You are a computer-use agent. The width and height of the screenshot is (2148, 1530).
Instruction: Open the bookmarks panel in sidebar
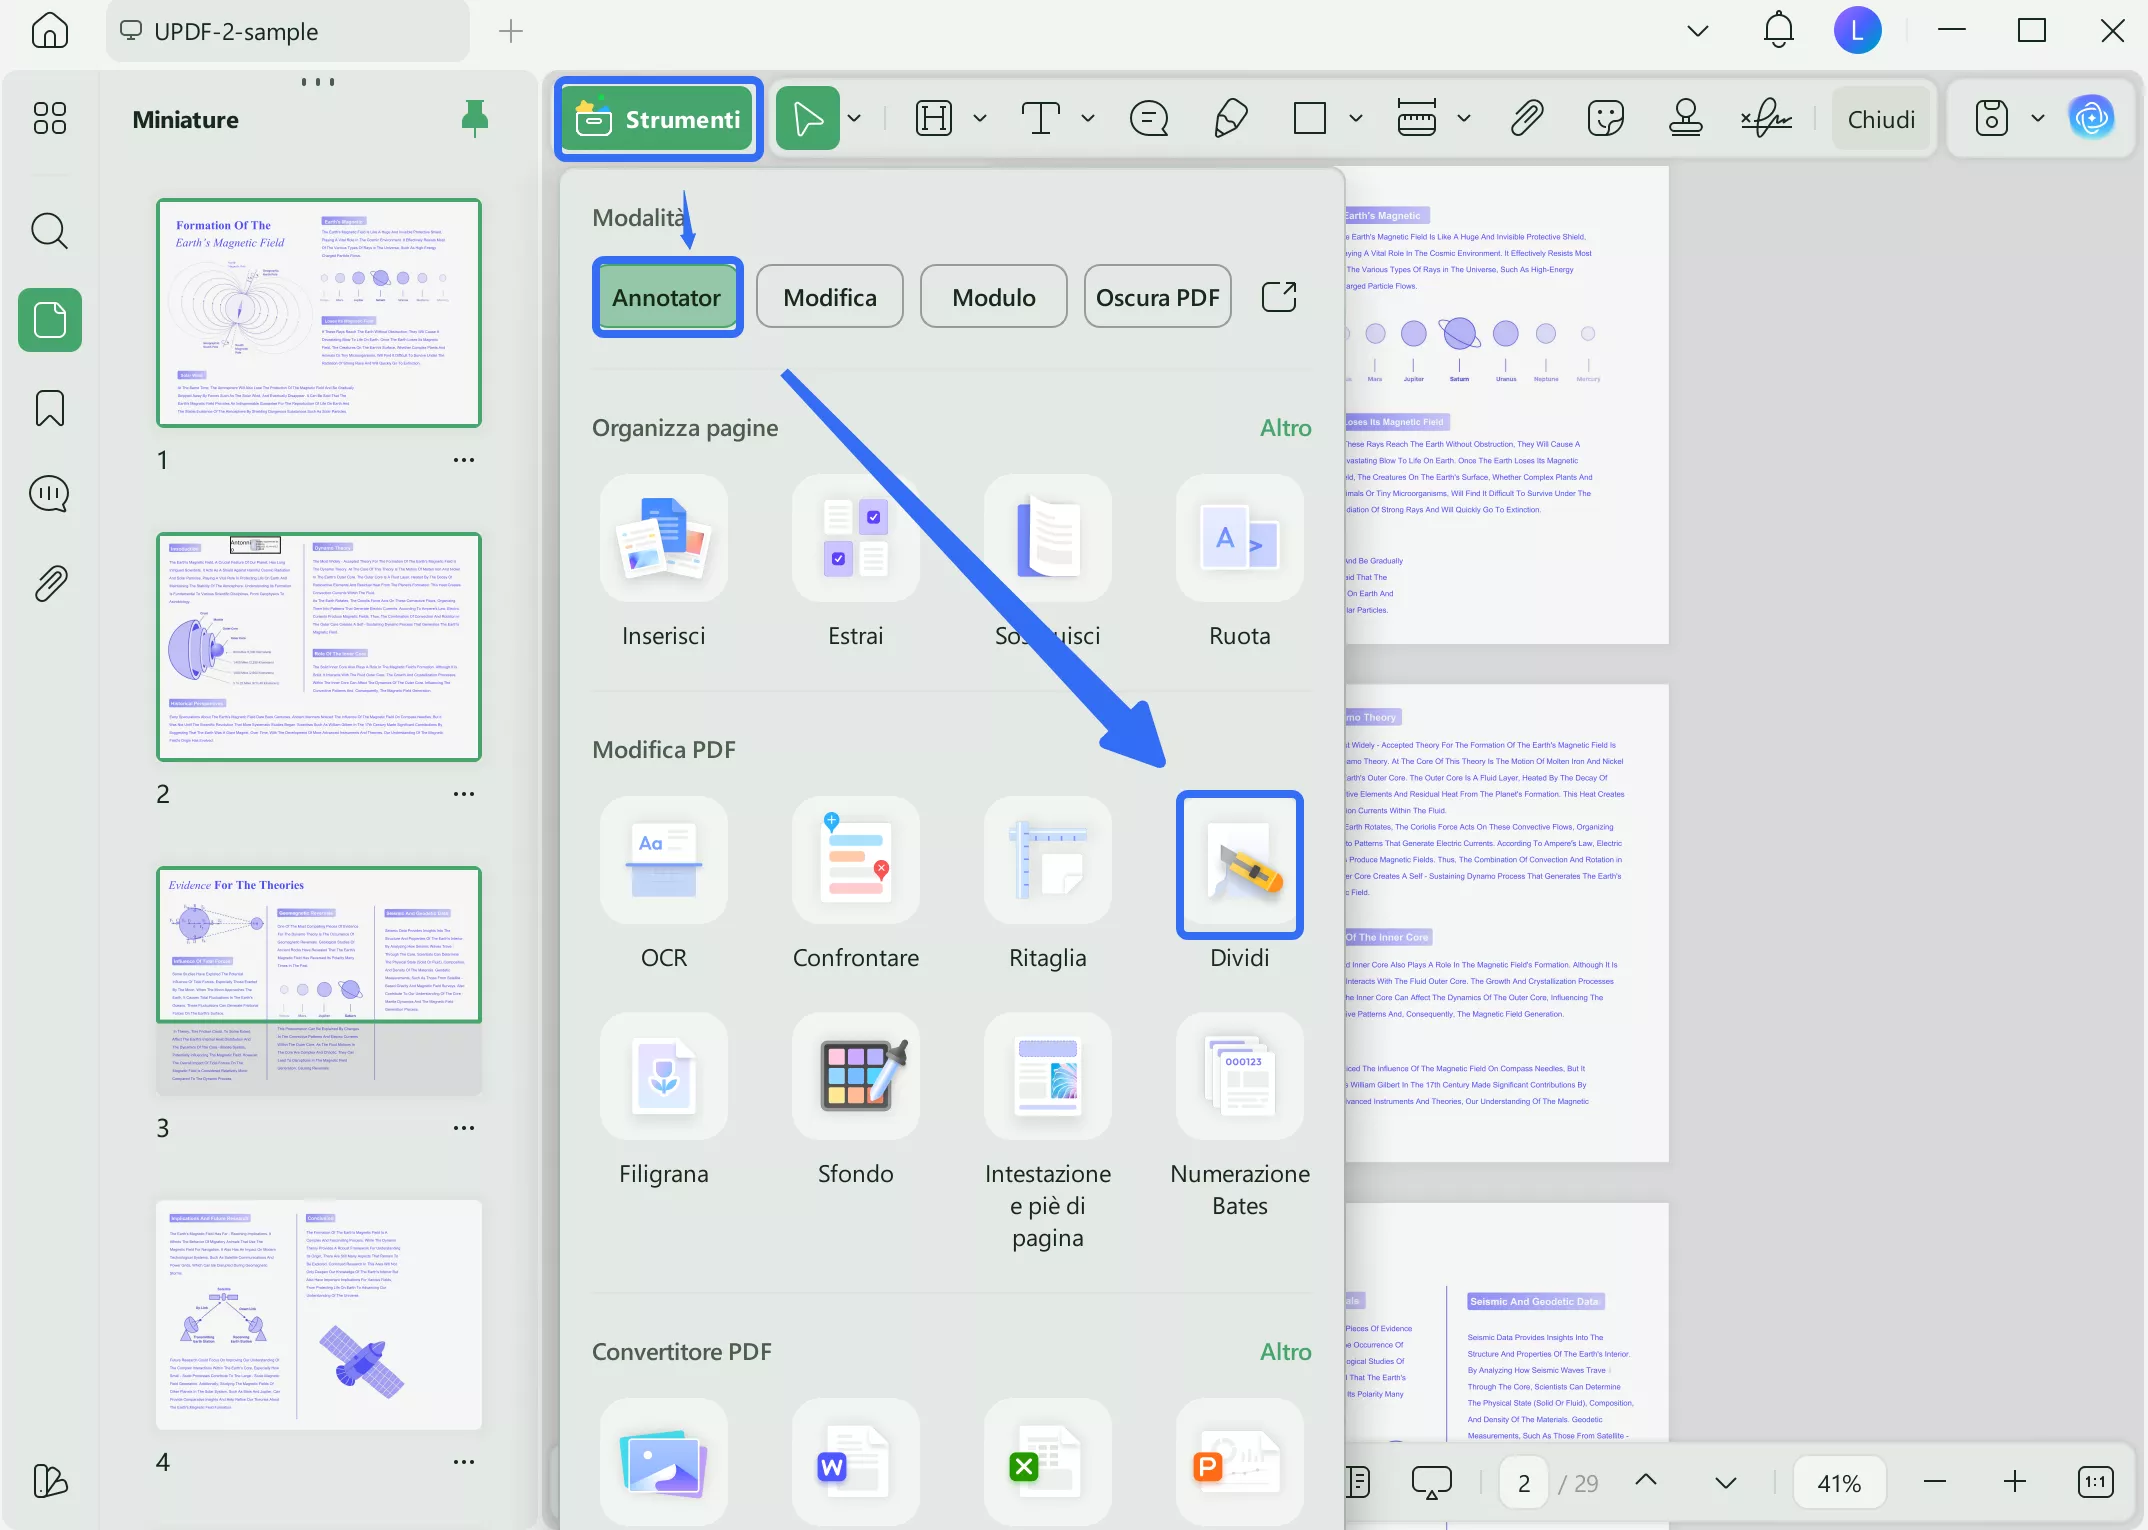[49, 408]
